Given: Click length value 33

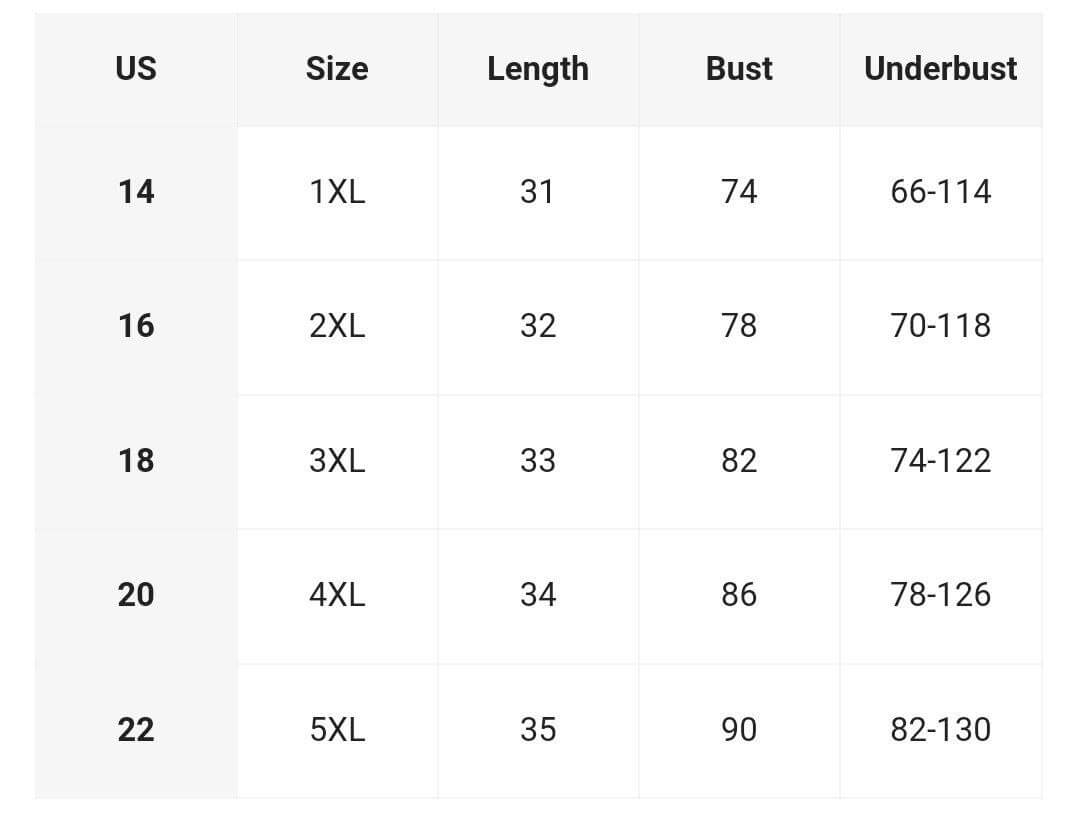Looking at the screenshot, I should pos(538,460).
